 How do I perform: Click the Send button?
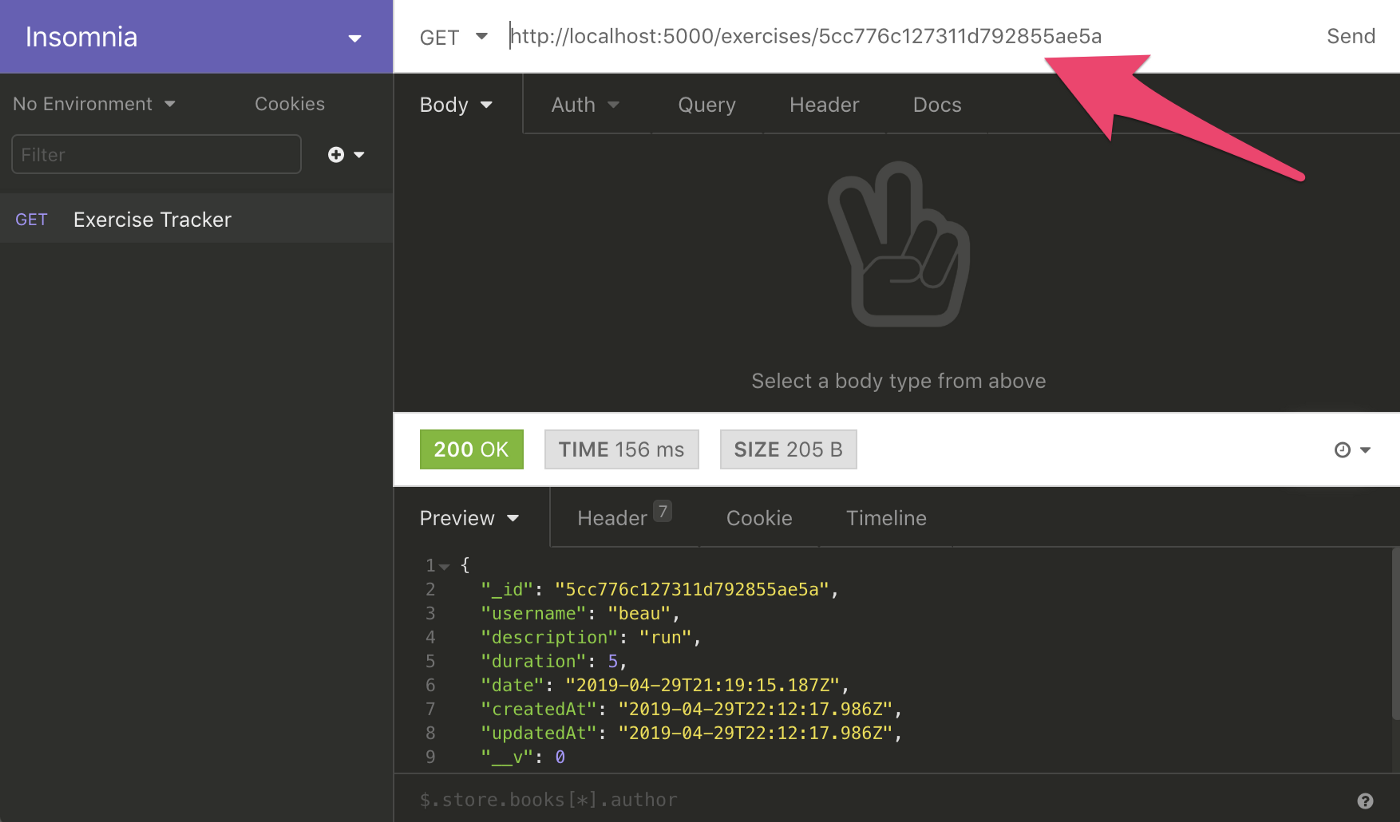click(x=1351, y=36)
